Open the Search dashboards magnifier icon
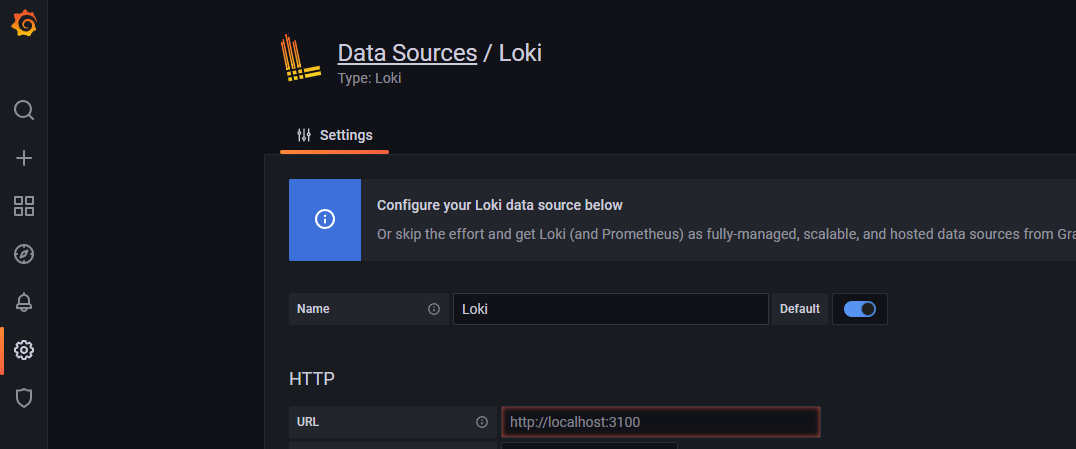Viewport: 1076px width, 449px height. 24,110
